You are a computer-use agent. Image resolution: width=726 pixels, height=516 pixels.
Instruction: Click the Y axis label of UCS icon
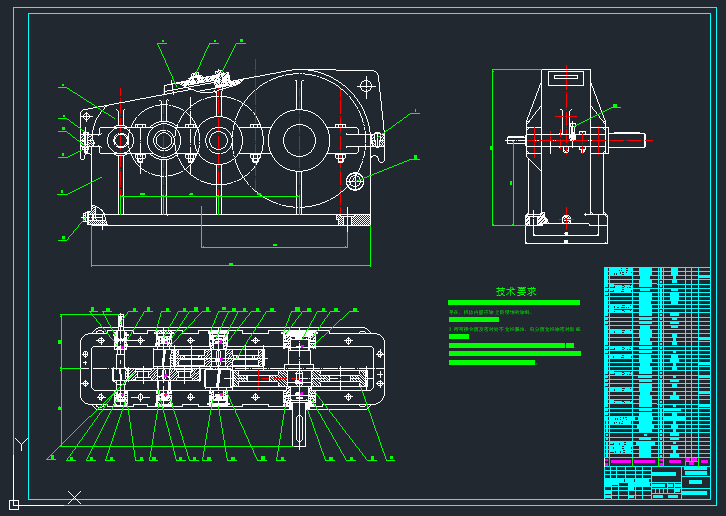(21, 444)
